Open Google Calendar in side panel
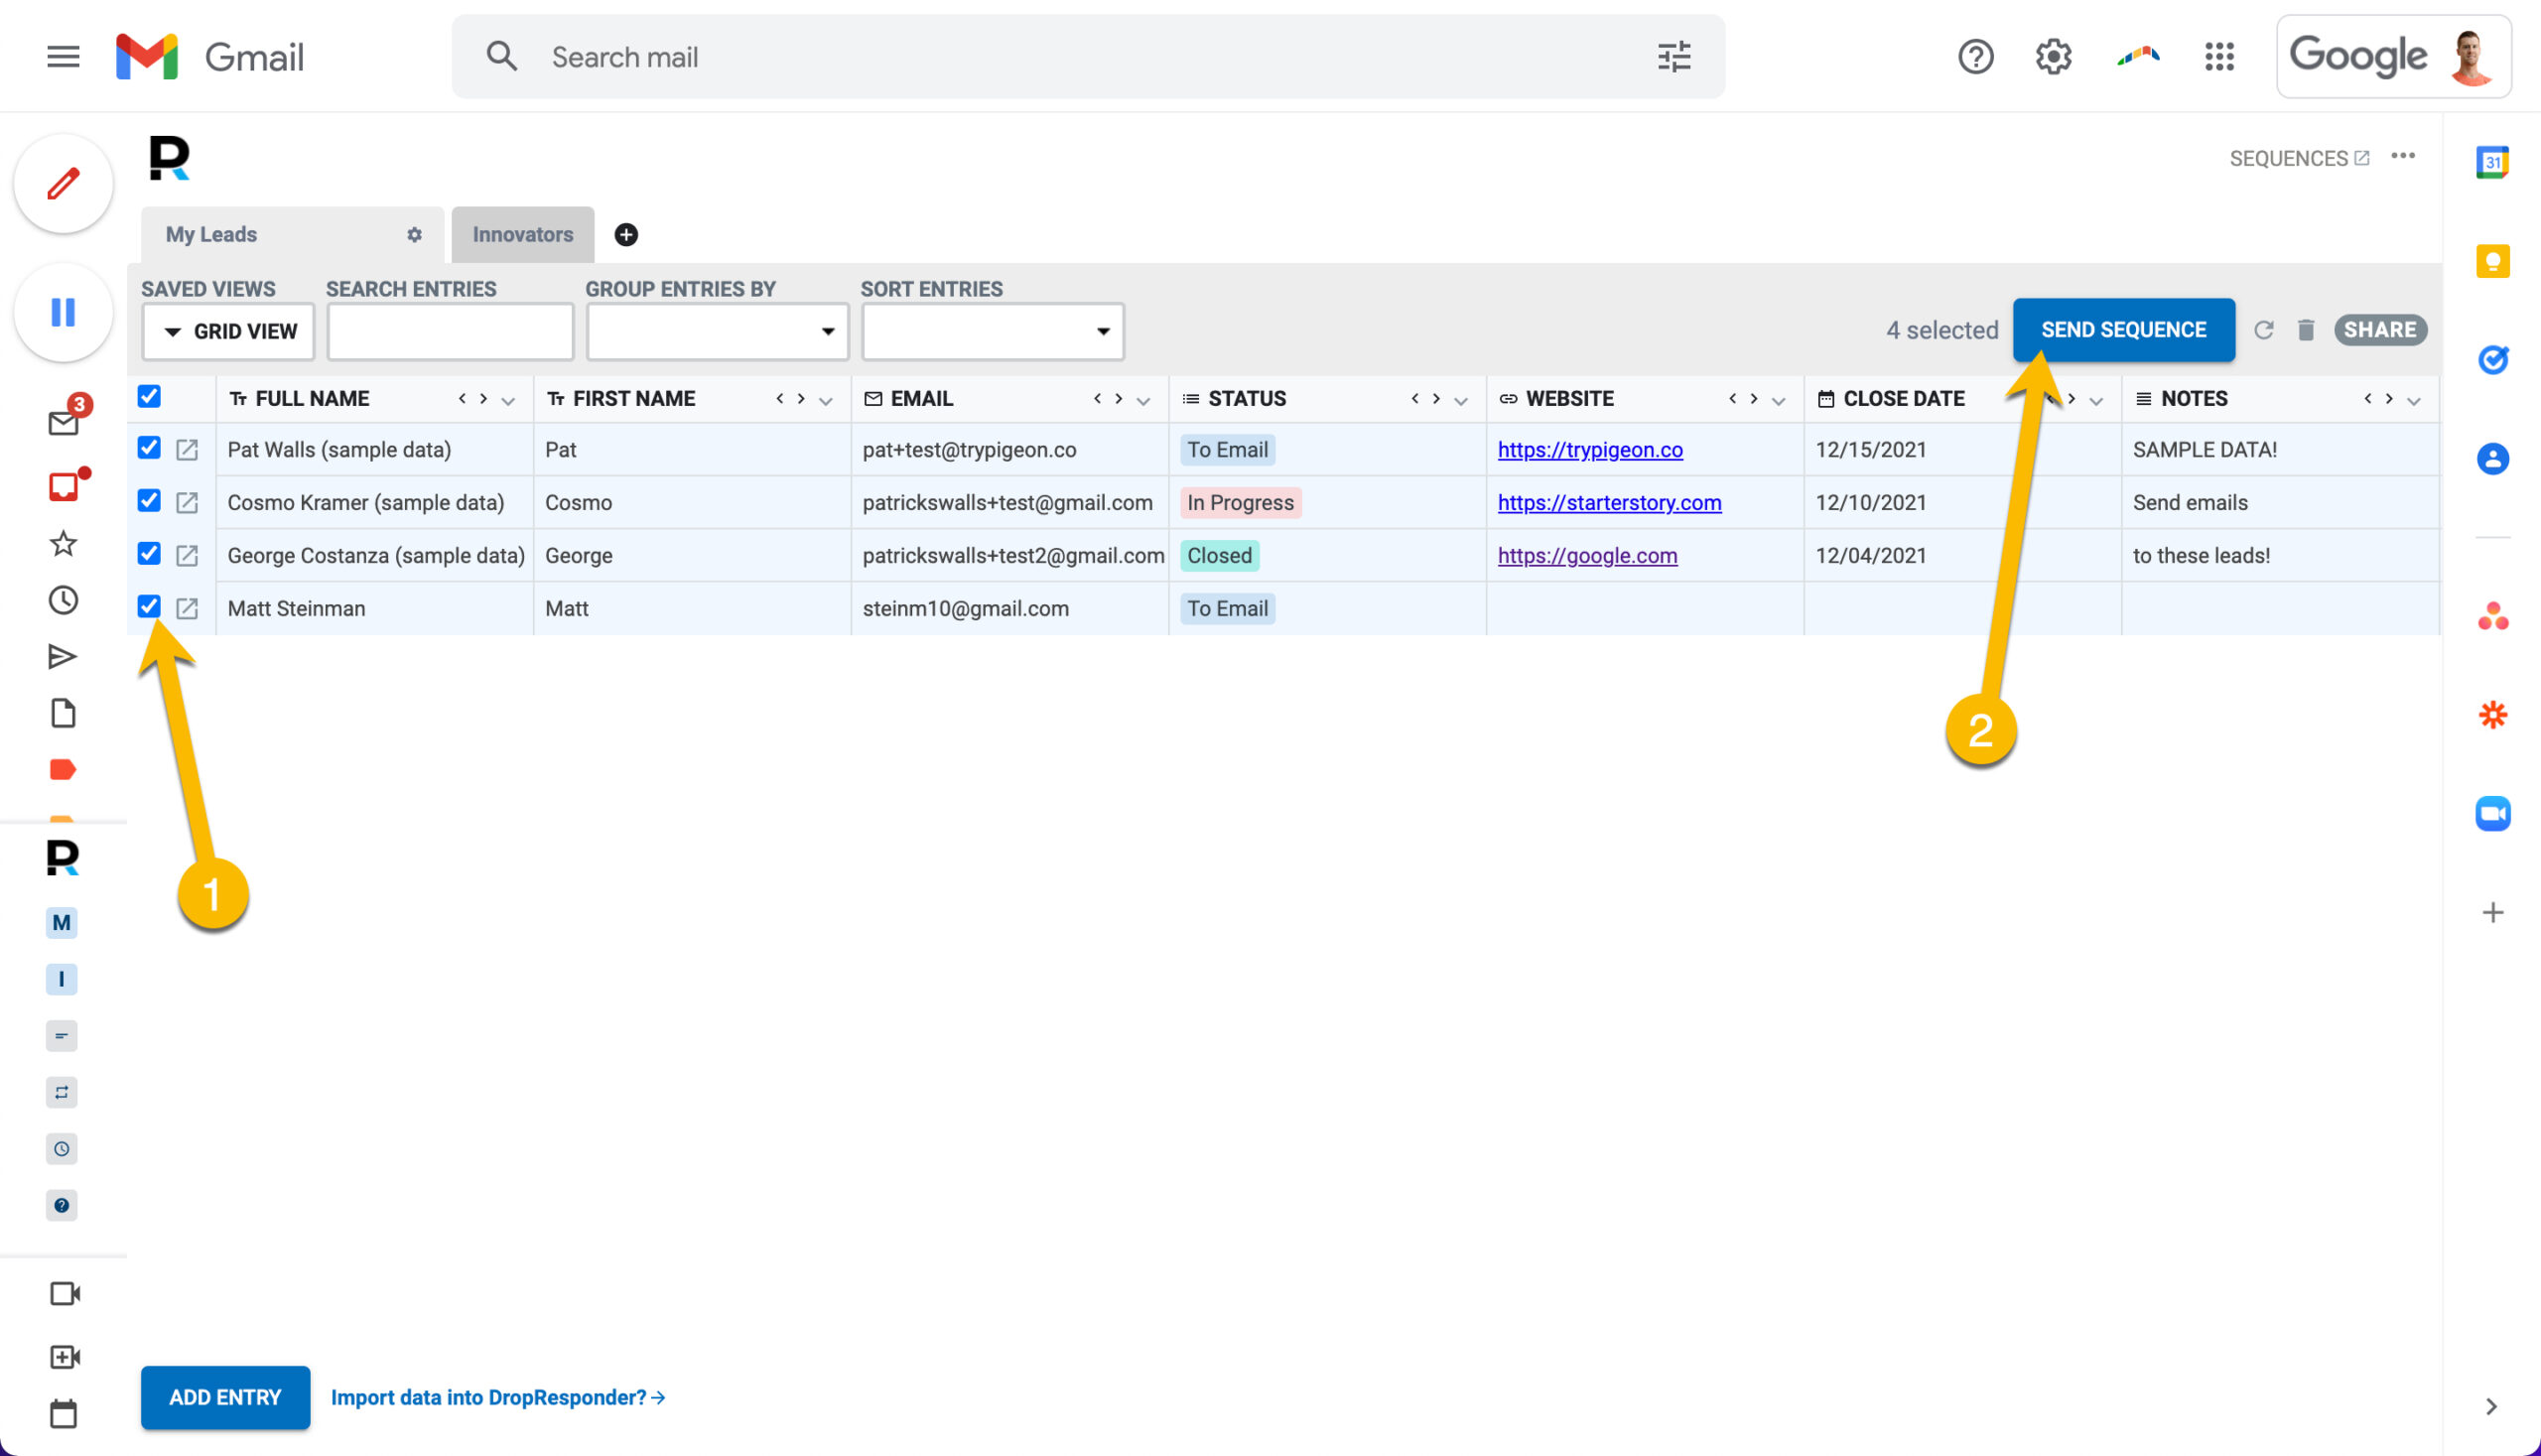Viewport: 2541px width, 1456px height. (x=2492, y=162)
